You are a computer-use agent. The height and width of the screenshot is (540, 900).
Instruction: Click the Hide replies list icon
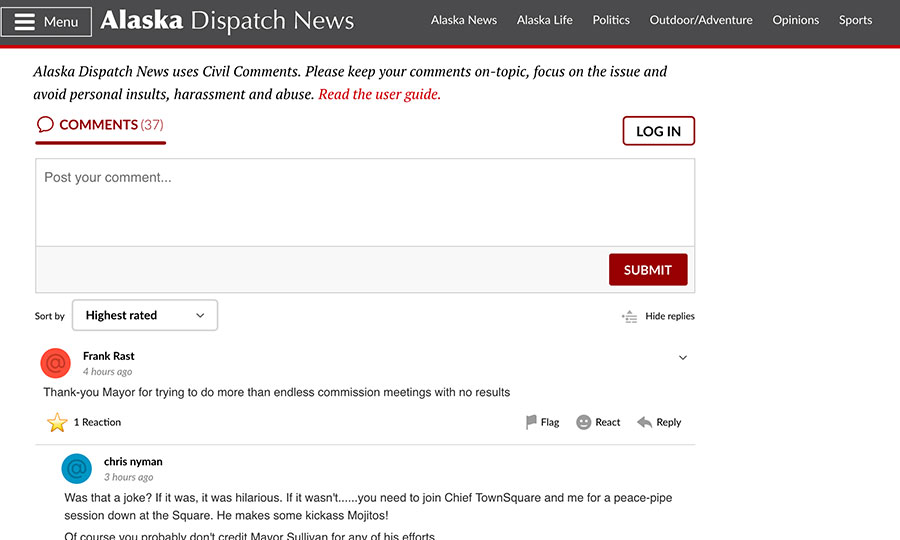coord(630,317)
